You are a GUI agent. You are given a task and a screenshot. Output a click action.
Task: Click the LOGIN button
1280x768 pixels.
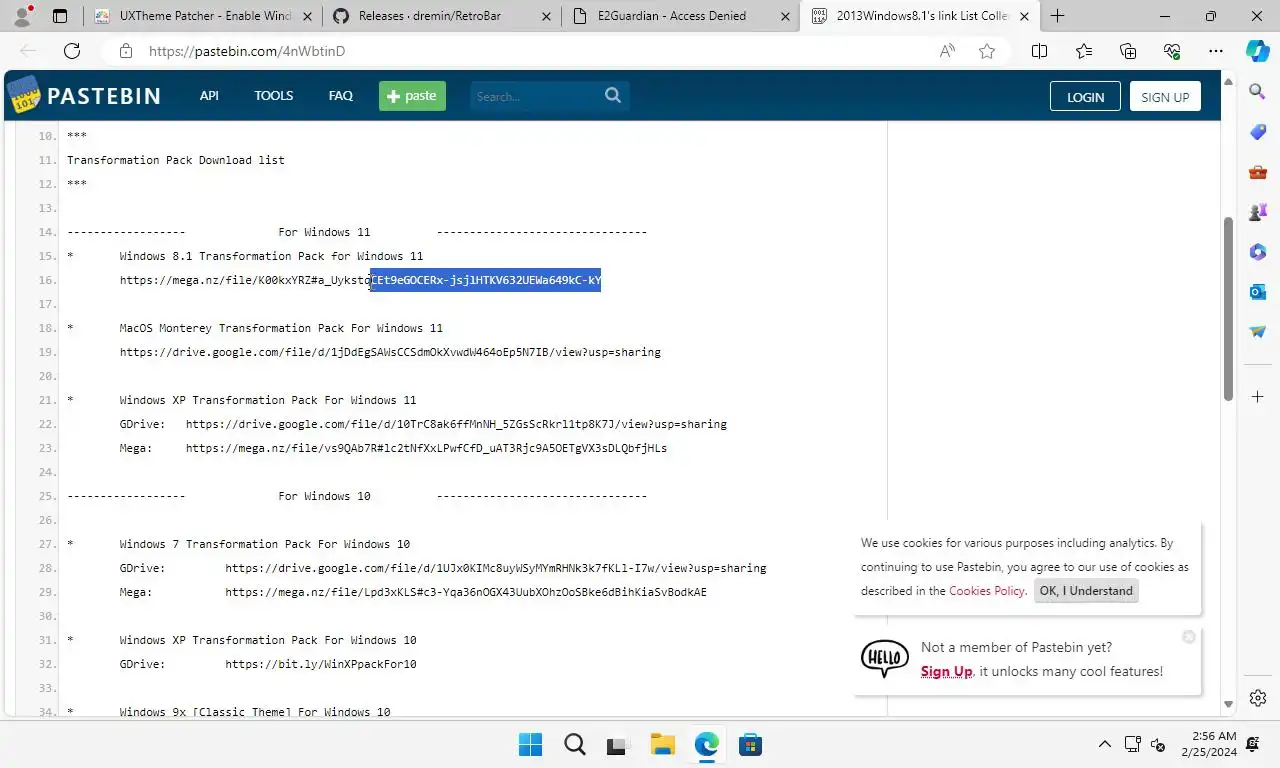click(x=1085, y=97)
